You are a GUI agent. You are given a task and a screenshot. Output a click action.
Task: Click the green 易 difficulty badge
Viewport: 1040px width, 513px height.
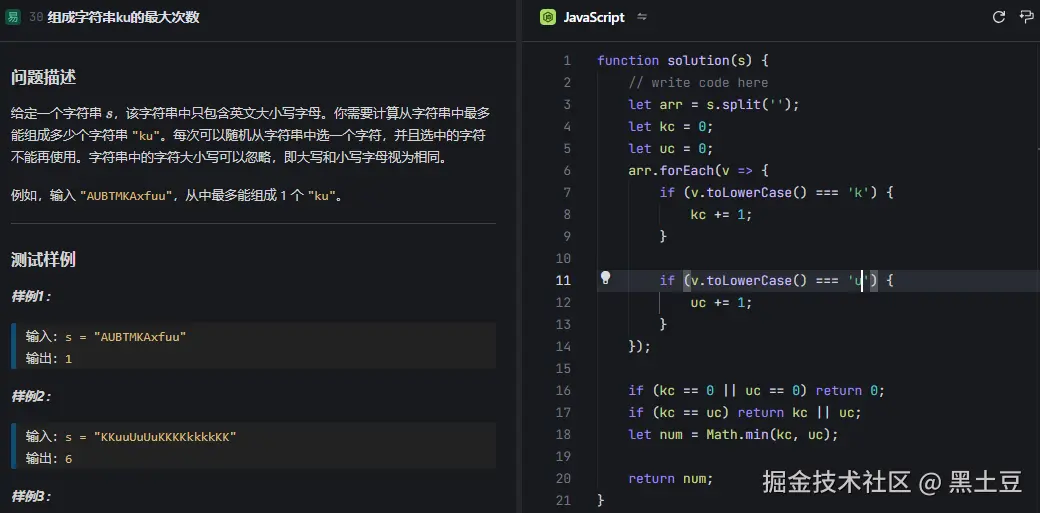[x=13, y=17]
